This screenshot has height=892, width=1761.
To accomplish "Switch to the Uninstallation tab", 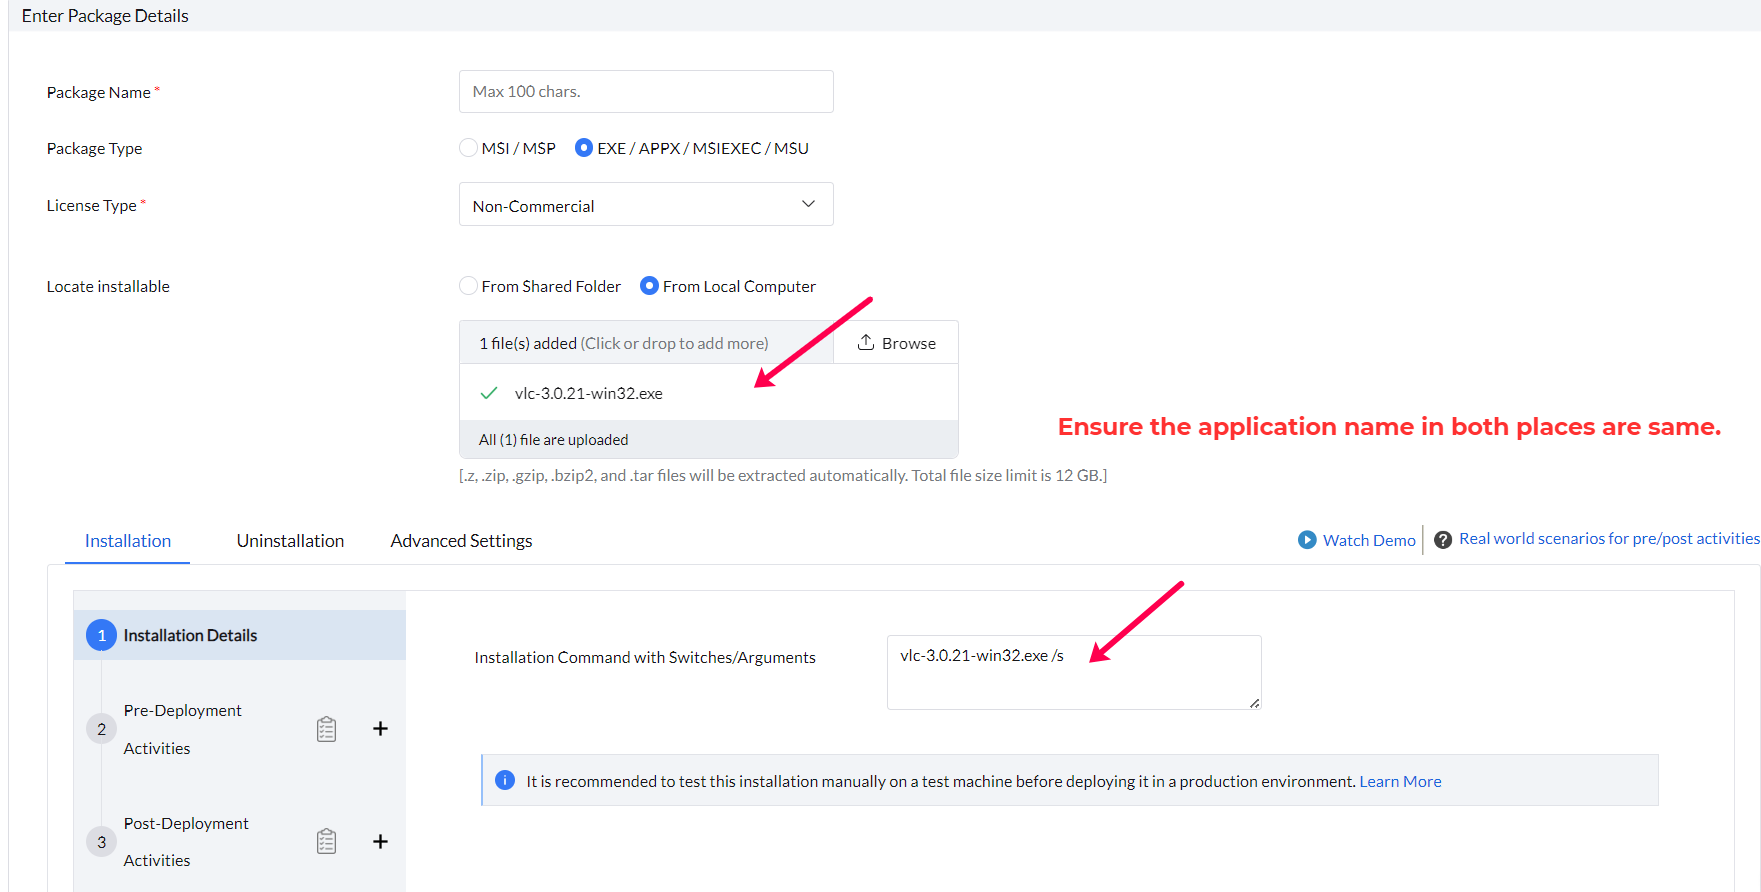I will 290,541.
